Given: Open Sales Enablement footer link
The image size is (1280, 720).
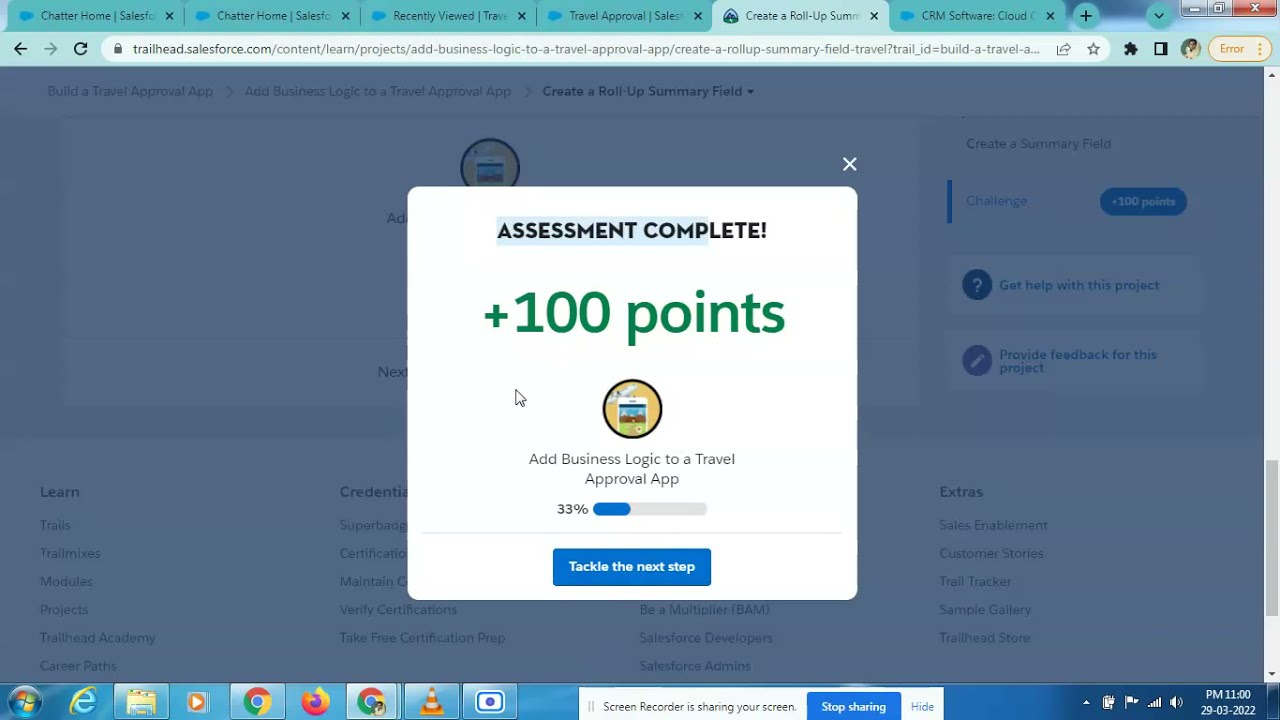Looking at the screenshot, I should (x=993, y=525).
